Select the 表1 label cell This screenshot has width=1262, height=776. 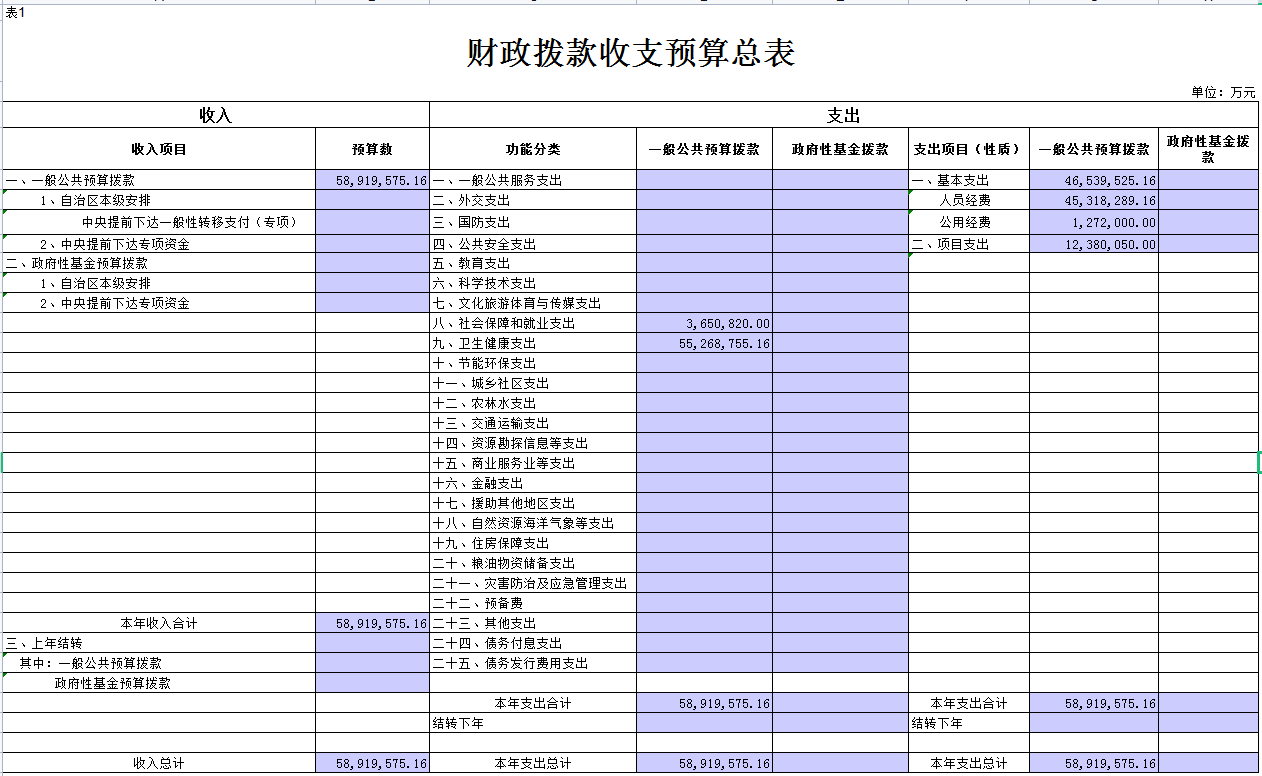15,12
